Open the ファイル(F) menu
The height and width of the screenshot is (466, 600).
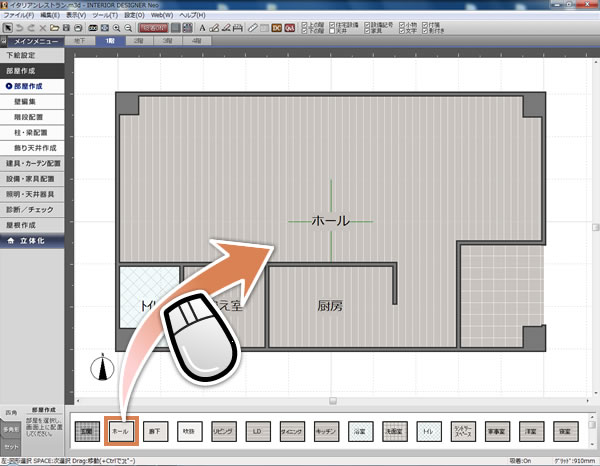click(19, 16)
